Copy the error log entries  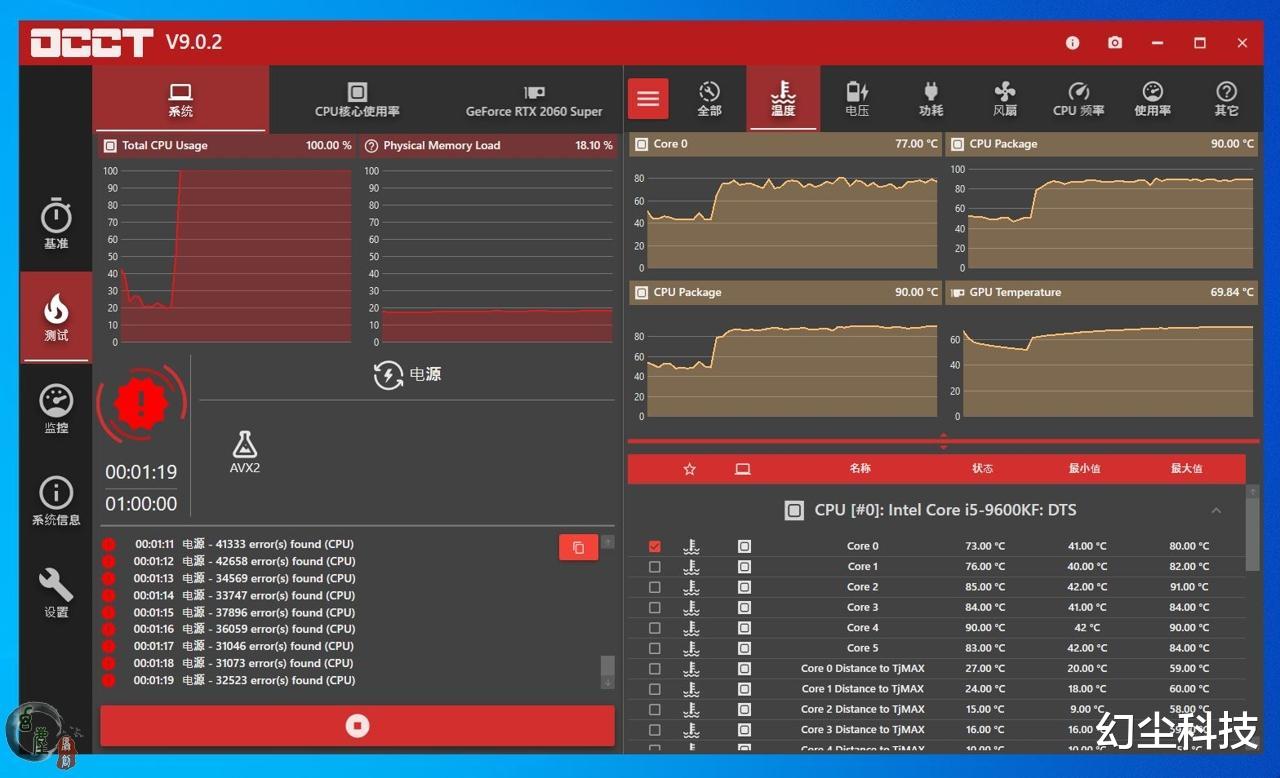(x=578, y=547)
